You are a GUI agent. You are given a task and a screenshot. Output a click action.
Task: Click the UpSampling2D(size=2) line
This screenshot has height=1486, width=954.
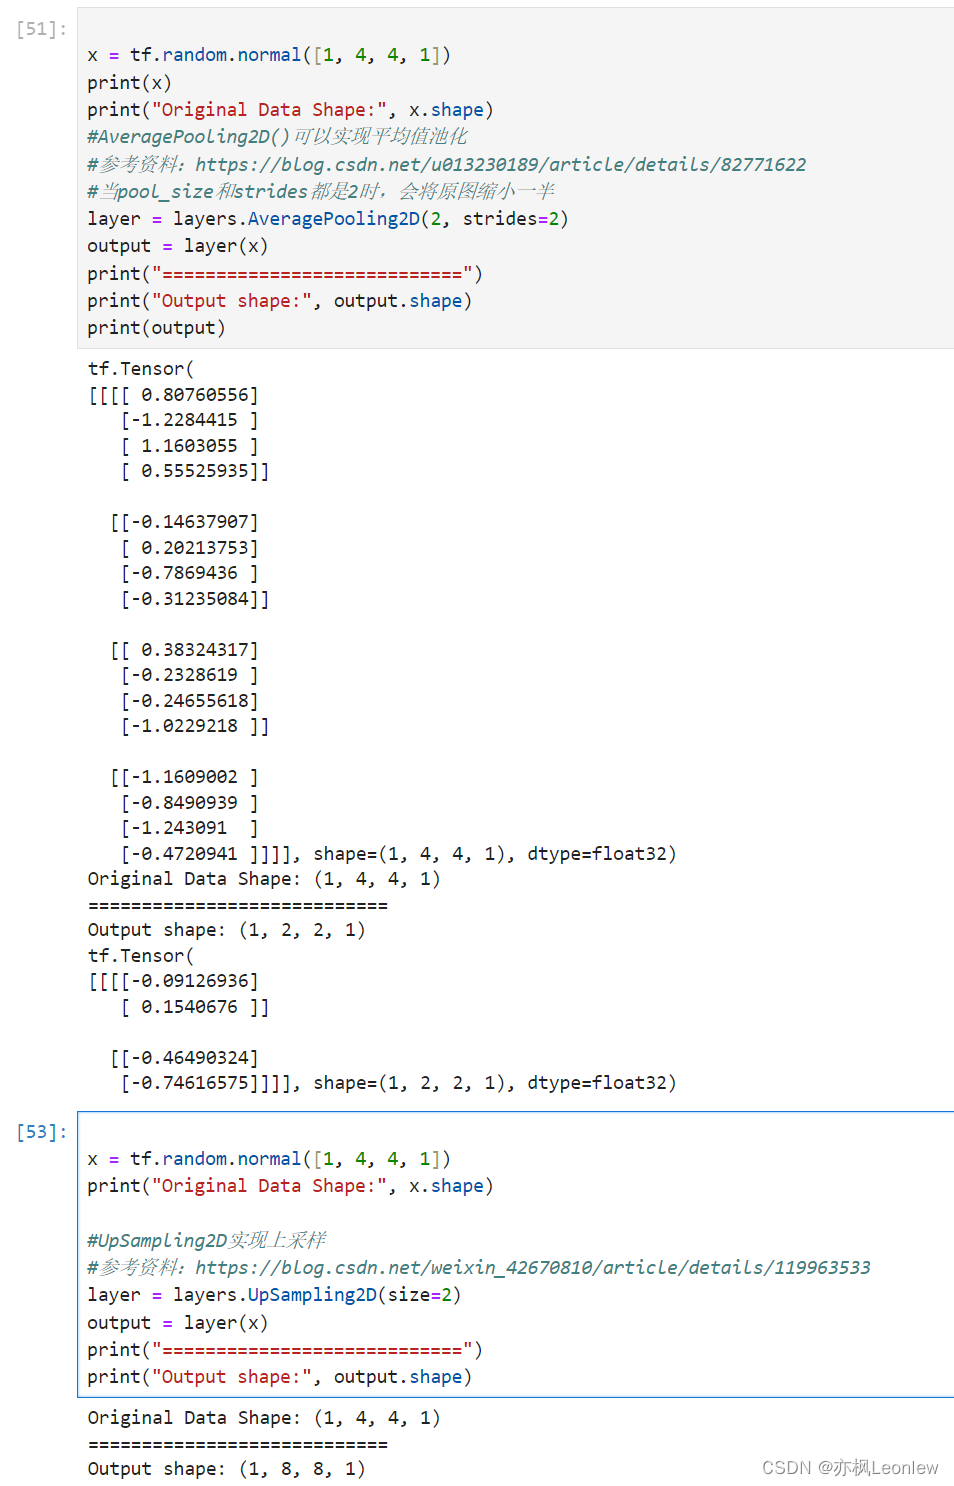[273, 1294]
